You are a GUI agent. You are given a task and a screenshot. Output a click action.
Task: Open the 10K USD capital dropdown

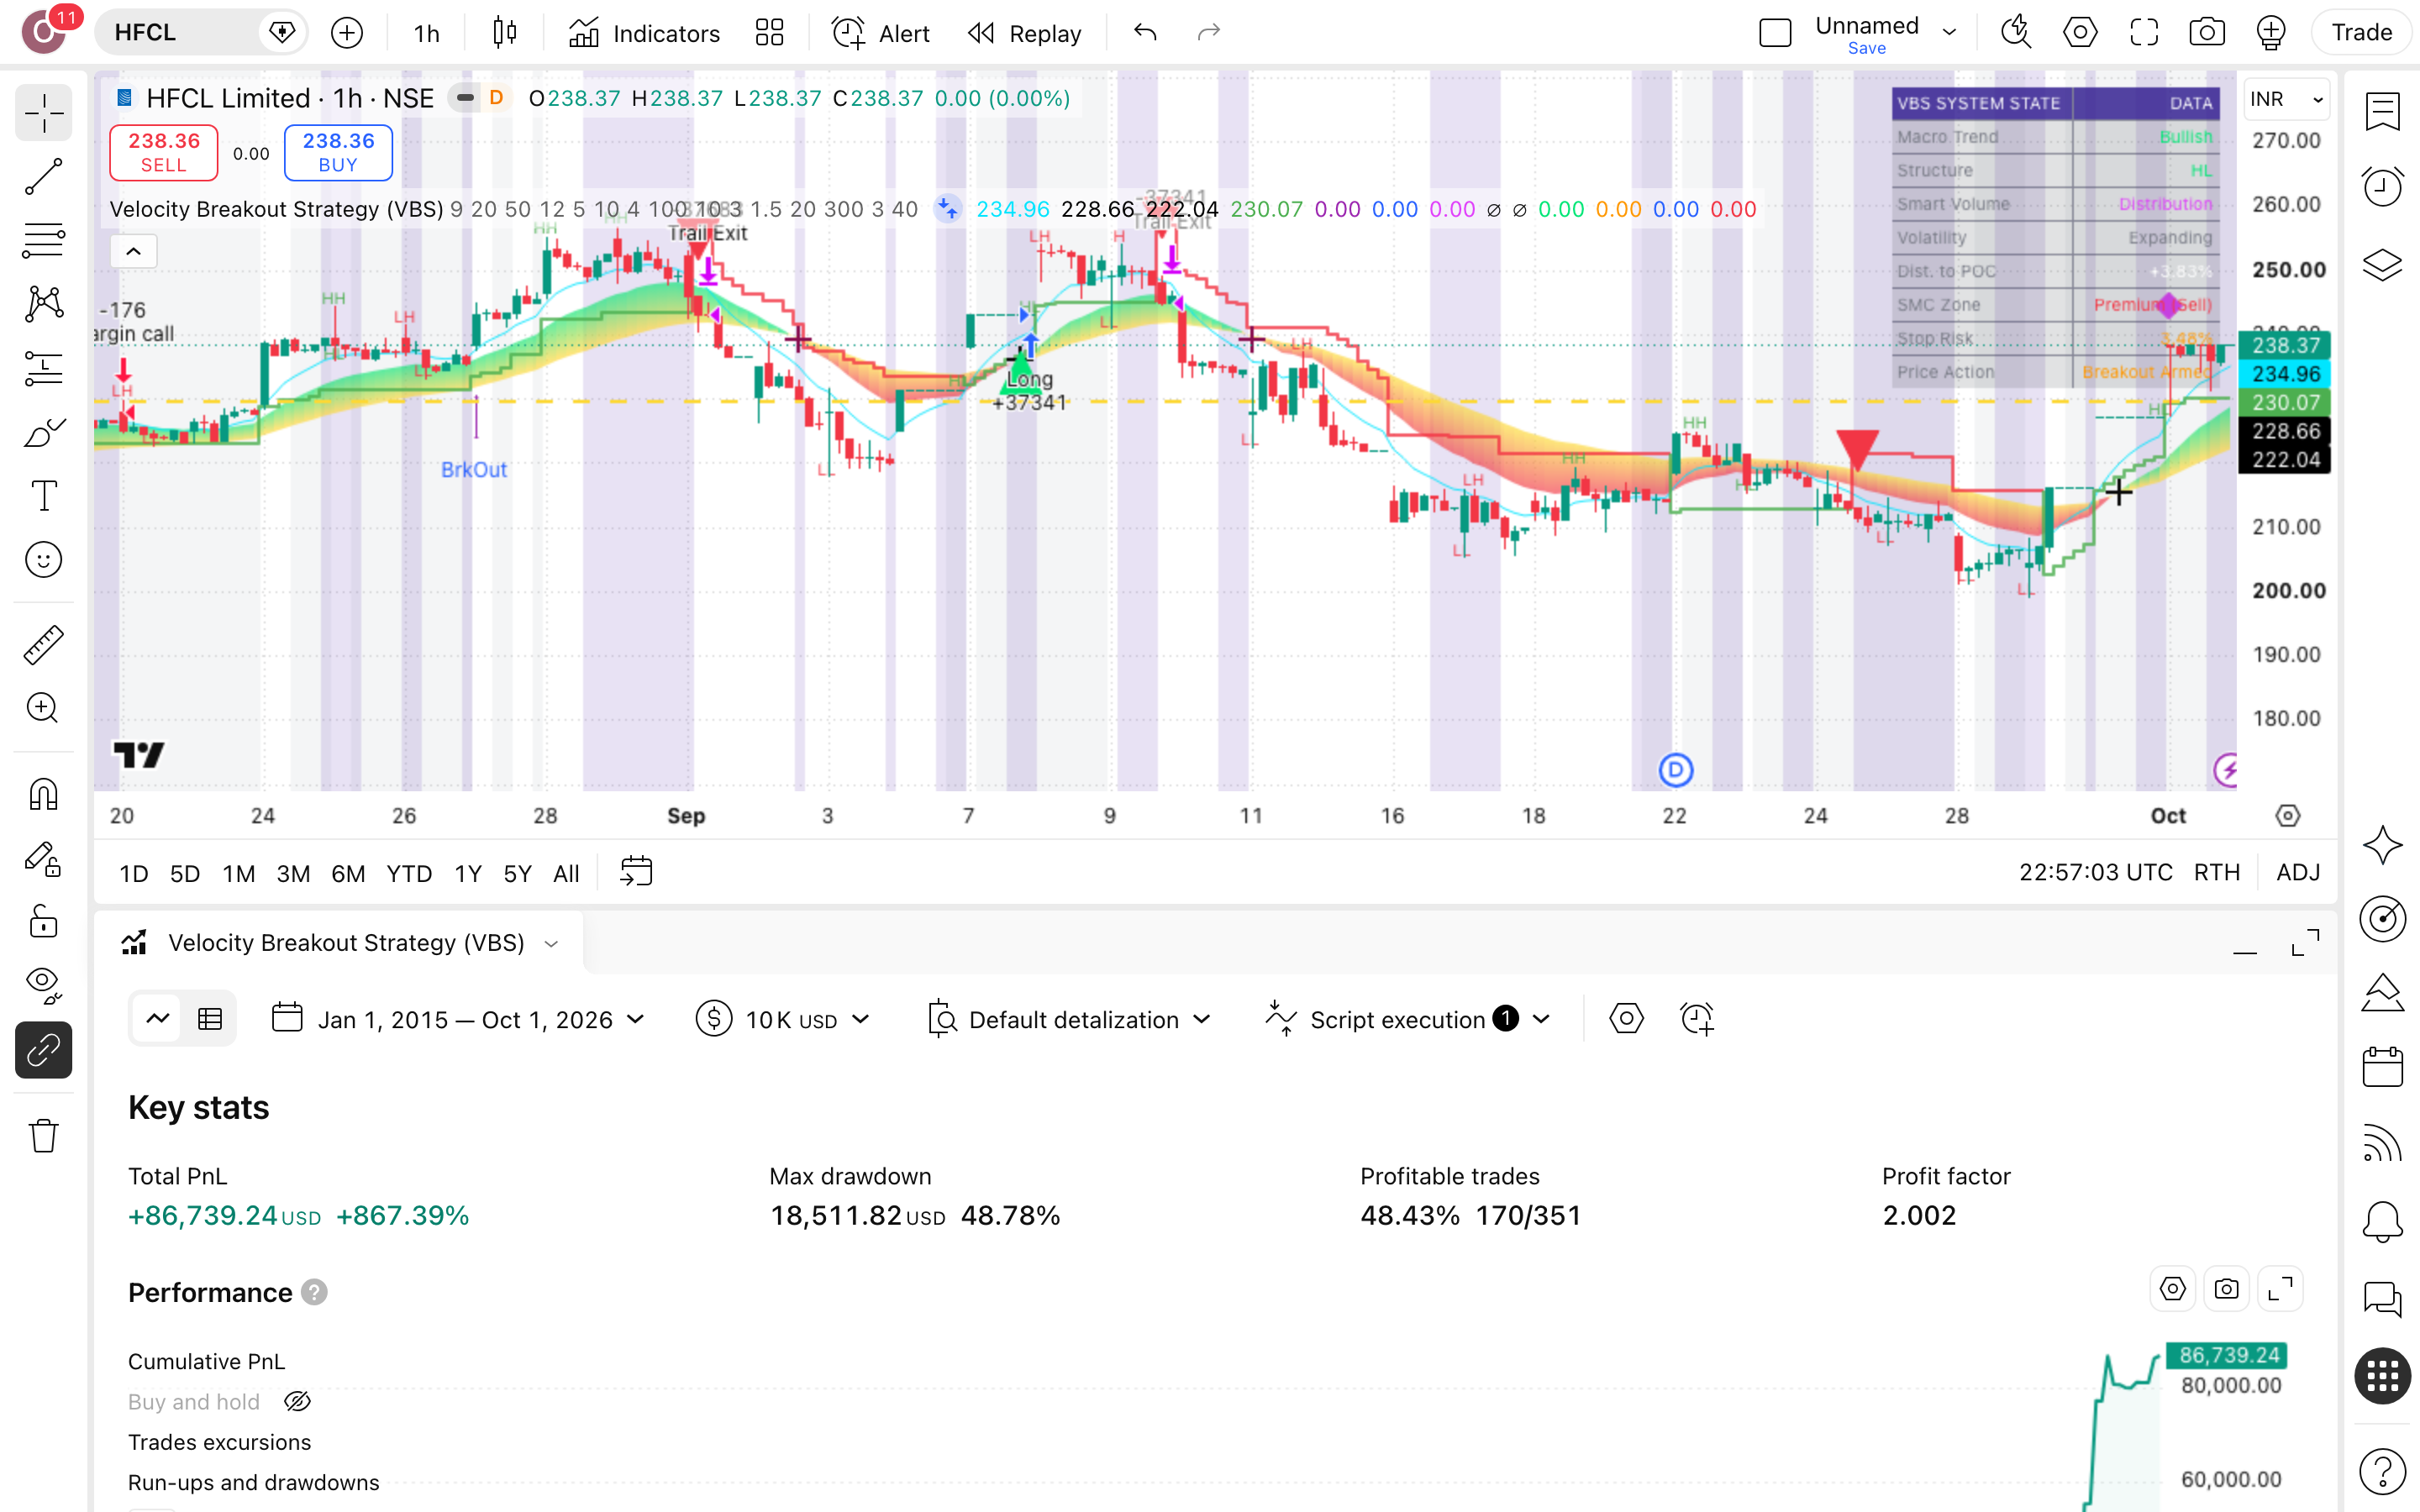(x=784, y=1019)
